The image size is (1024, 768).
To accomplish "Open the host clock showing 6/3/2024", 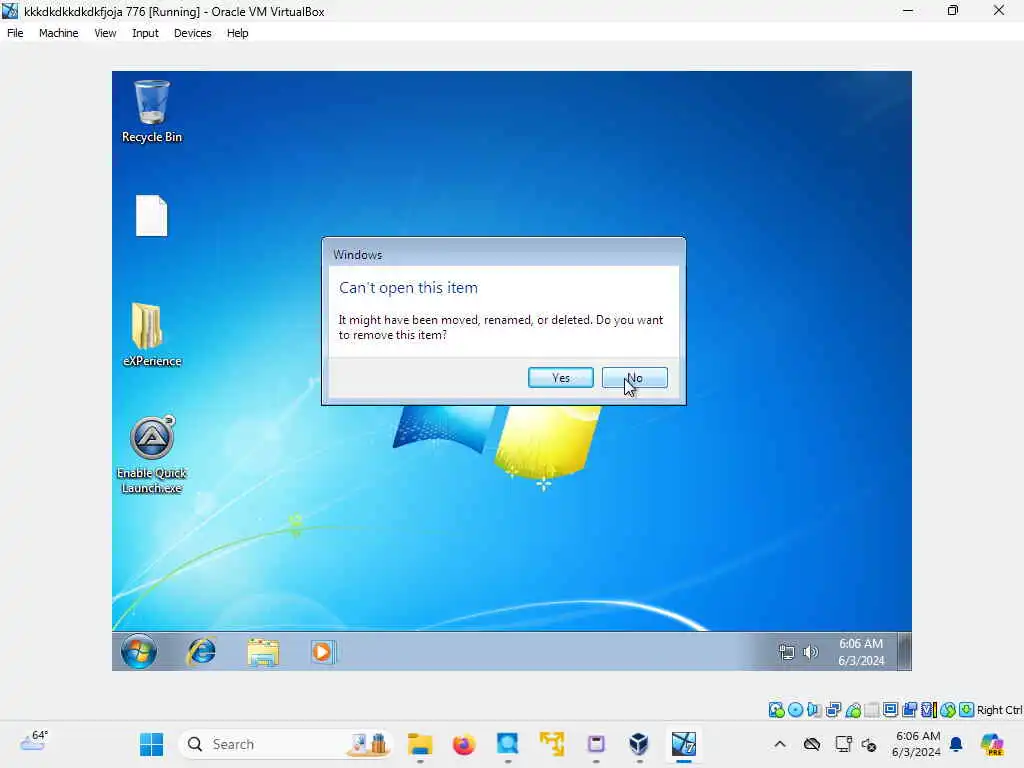I will tap(916, 744).
